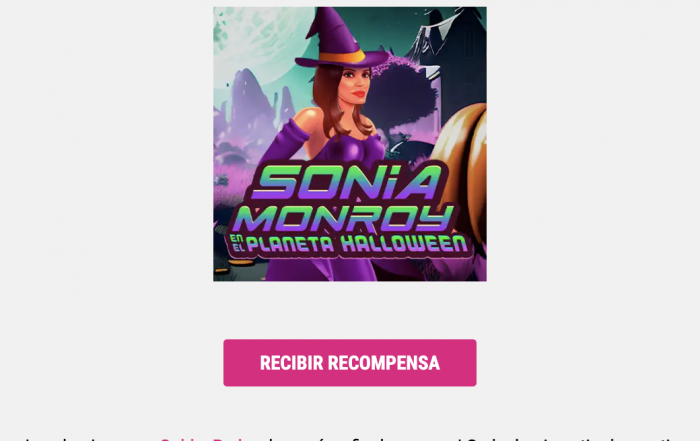Click the small EN EL text in the logo

click(x=238, y=243)
